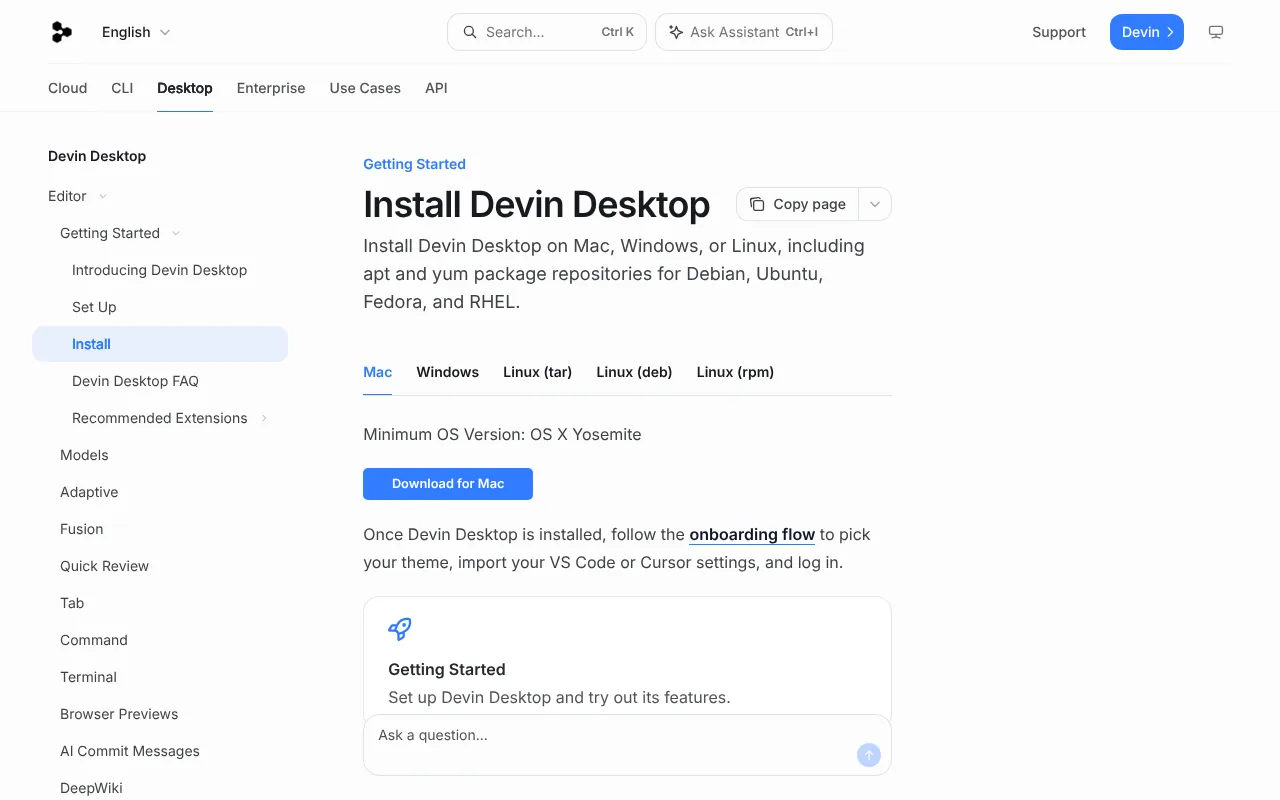The image size is (1280, 800).
Task: Open Introducing Devin Desktop page
Action: click(x=159, y=270)
